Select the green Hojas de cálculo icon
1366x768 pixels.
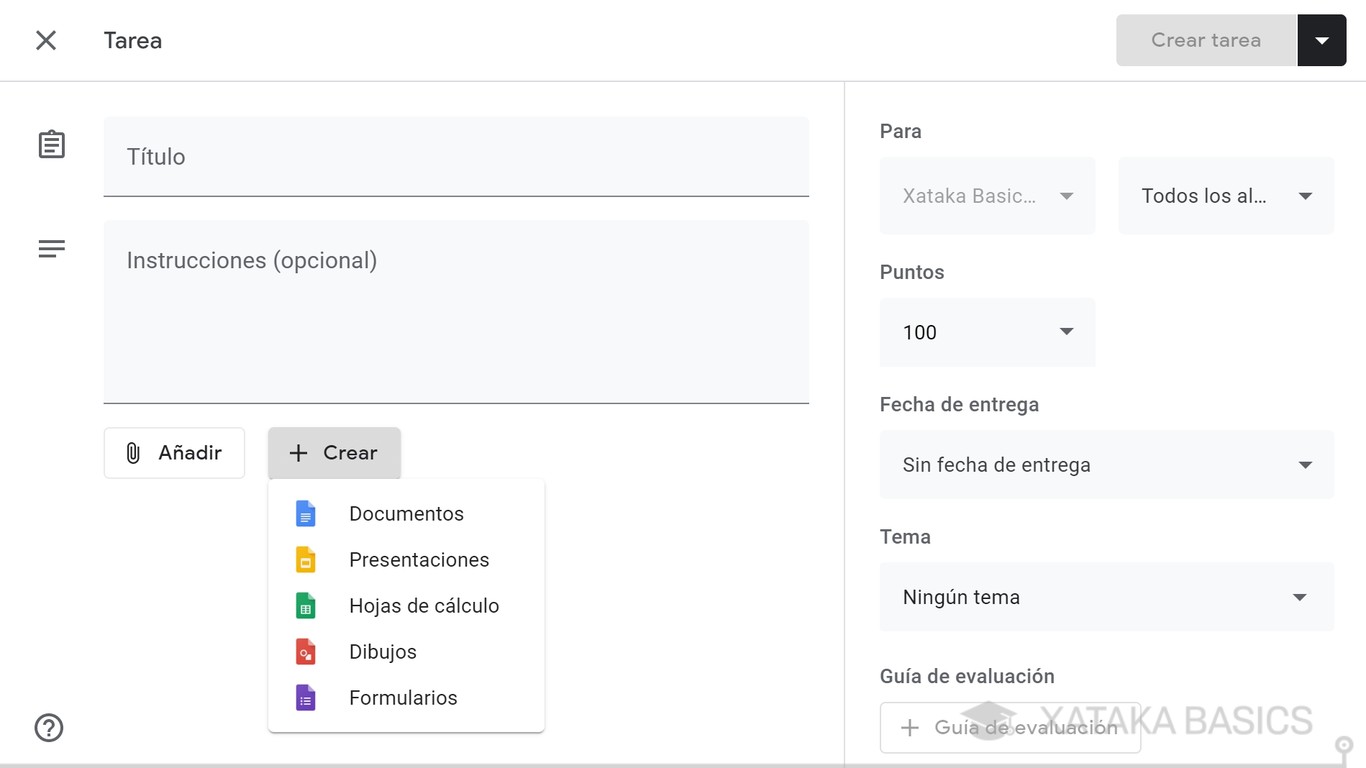[x=305, y=605]
